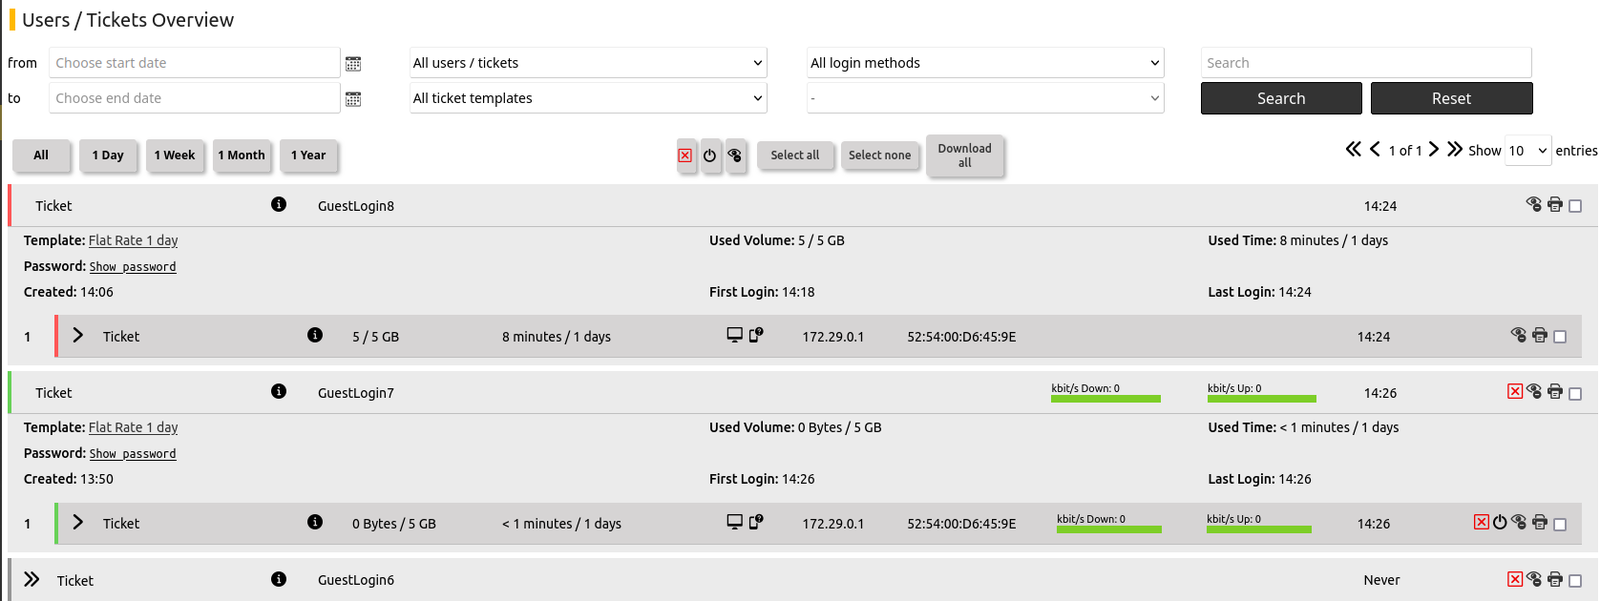Filter by the 1 Week time range
1600x601 pixels.
[x=175, y=156]
